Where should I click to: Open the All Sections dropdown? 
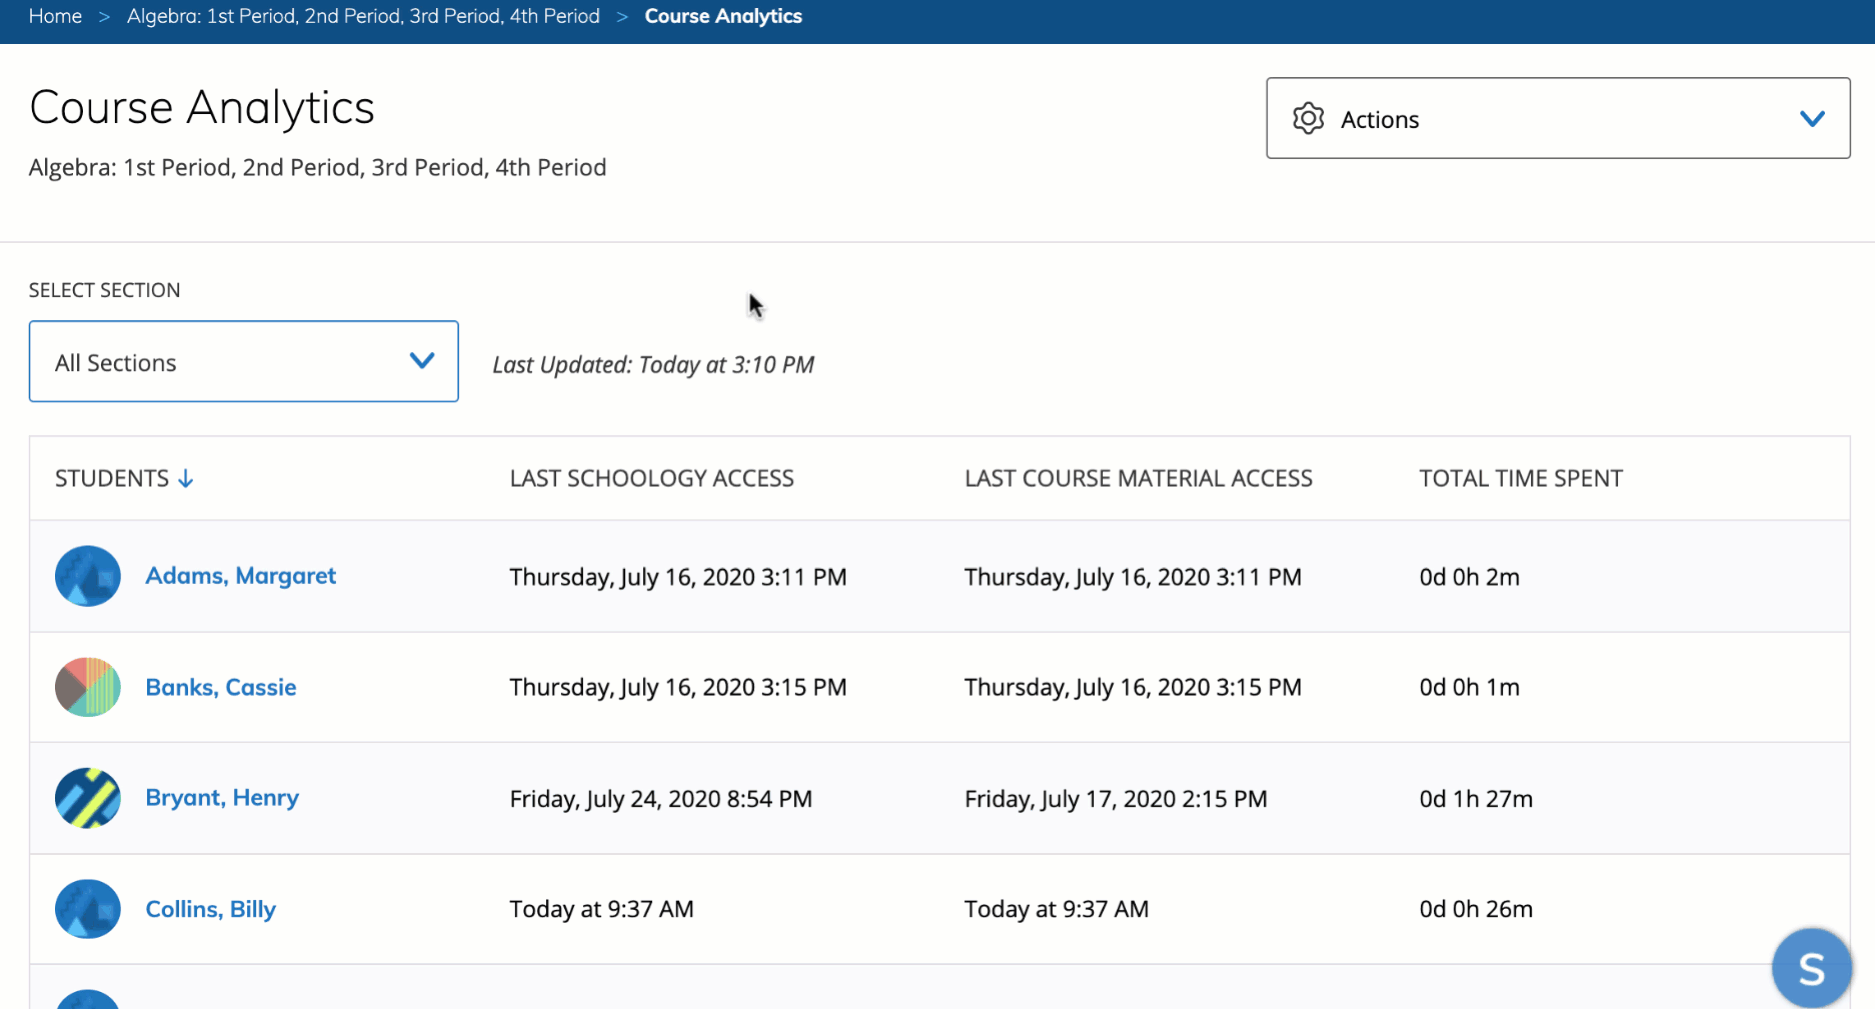pos(243,362)
